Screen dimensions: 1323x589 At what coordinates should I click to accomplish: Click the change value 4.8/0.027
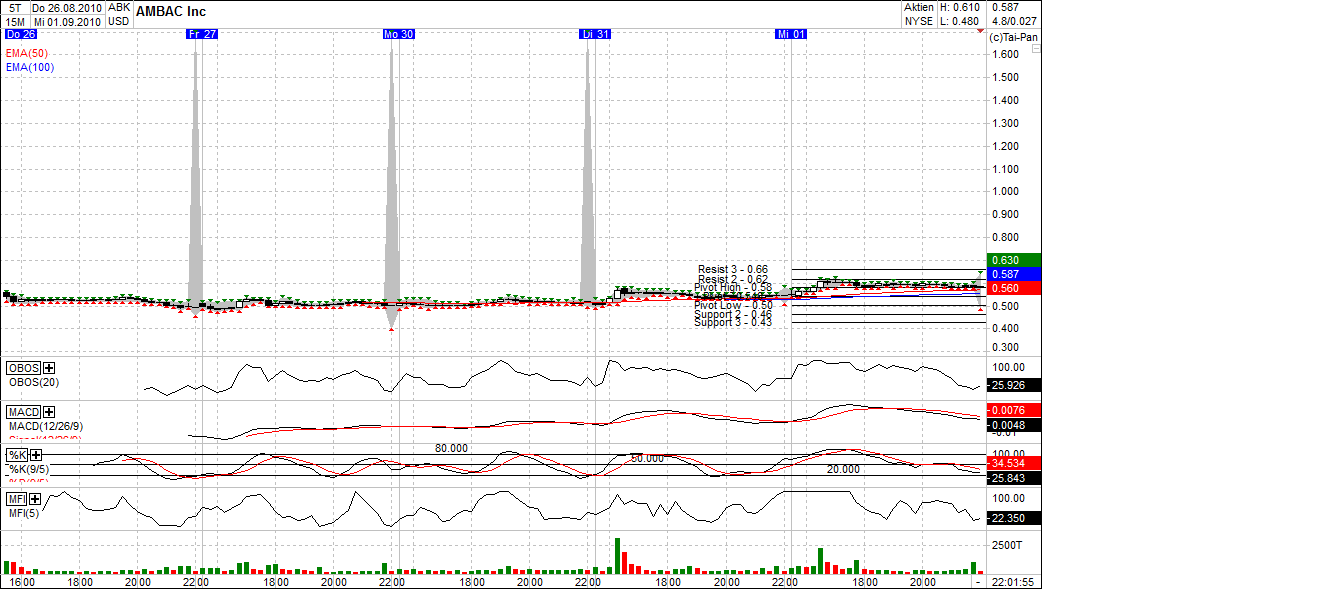[x=1014, y=21]
